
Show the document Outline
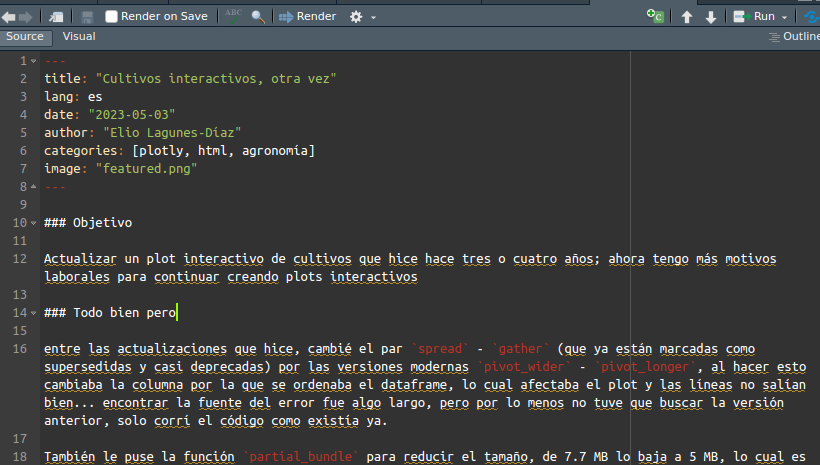(794, 37)
